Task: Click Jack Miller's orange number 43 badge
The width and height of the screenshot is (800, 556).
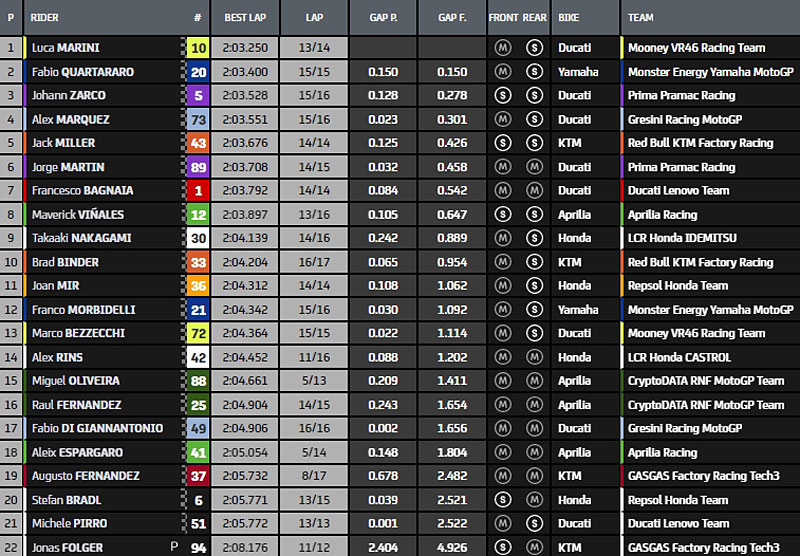Action: tap(199, 143)
